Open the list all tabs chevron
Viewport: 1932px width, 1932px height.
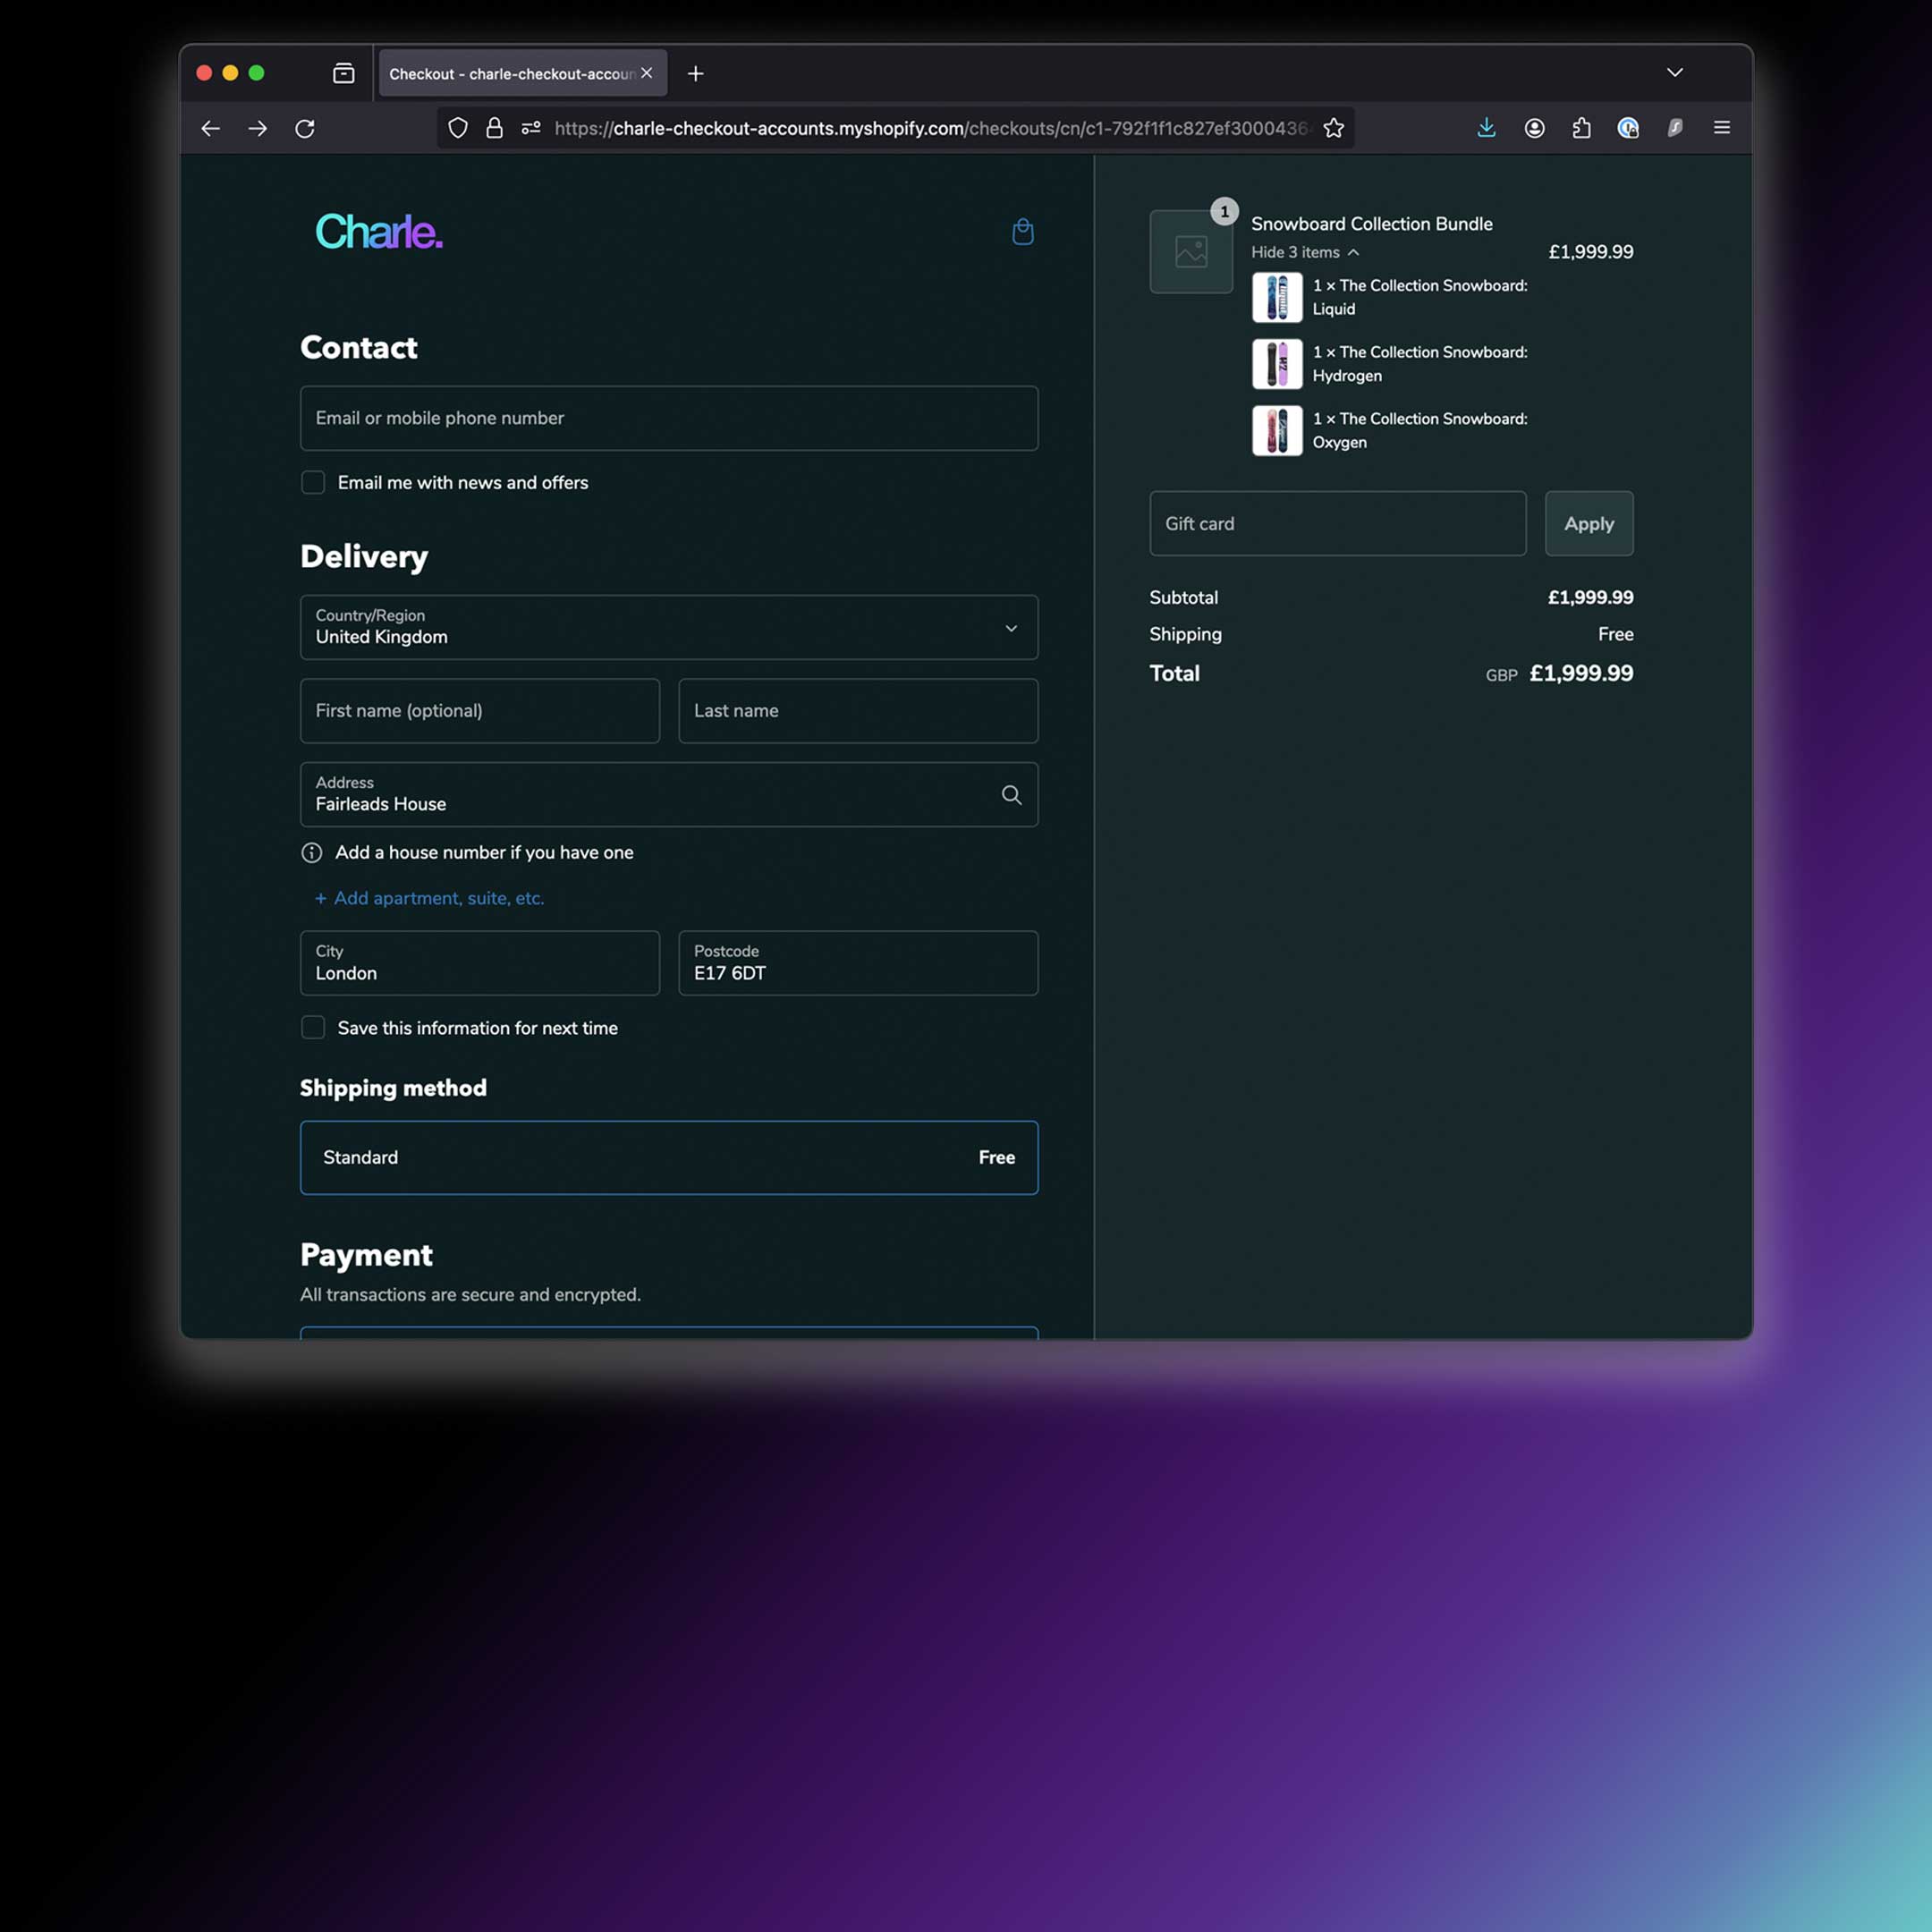click(x=1675, y=73)
